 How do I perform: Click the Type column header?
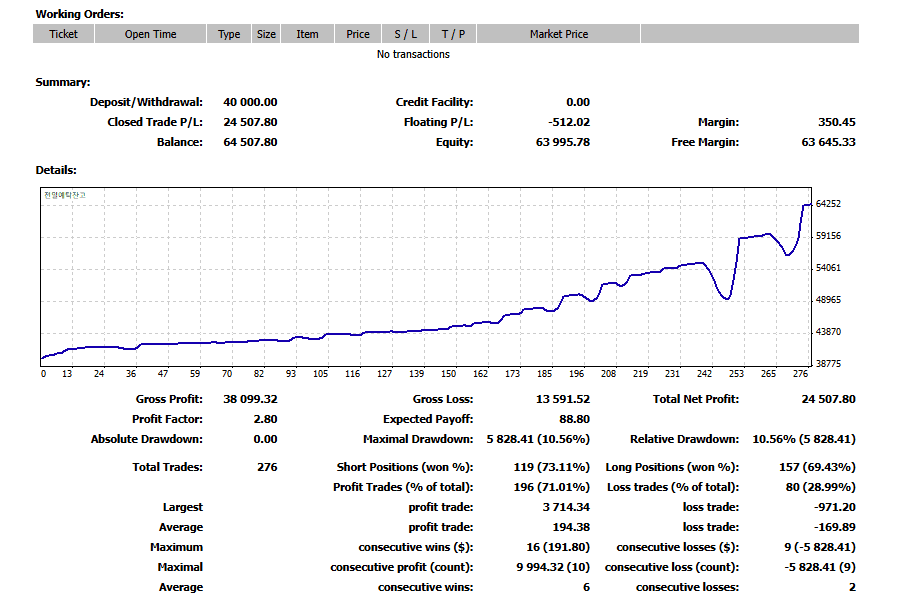(229, 34)
